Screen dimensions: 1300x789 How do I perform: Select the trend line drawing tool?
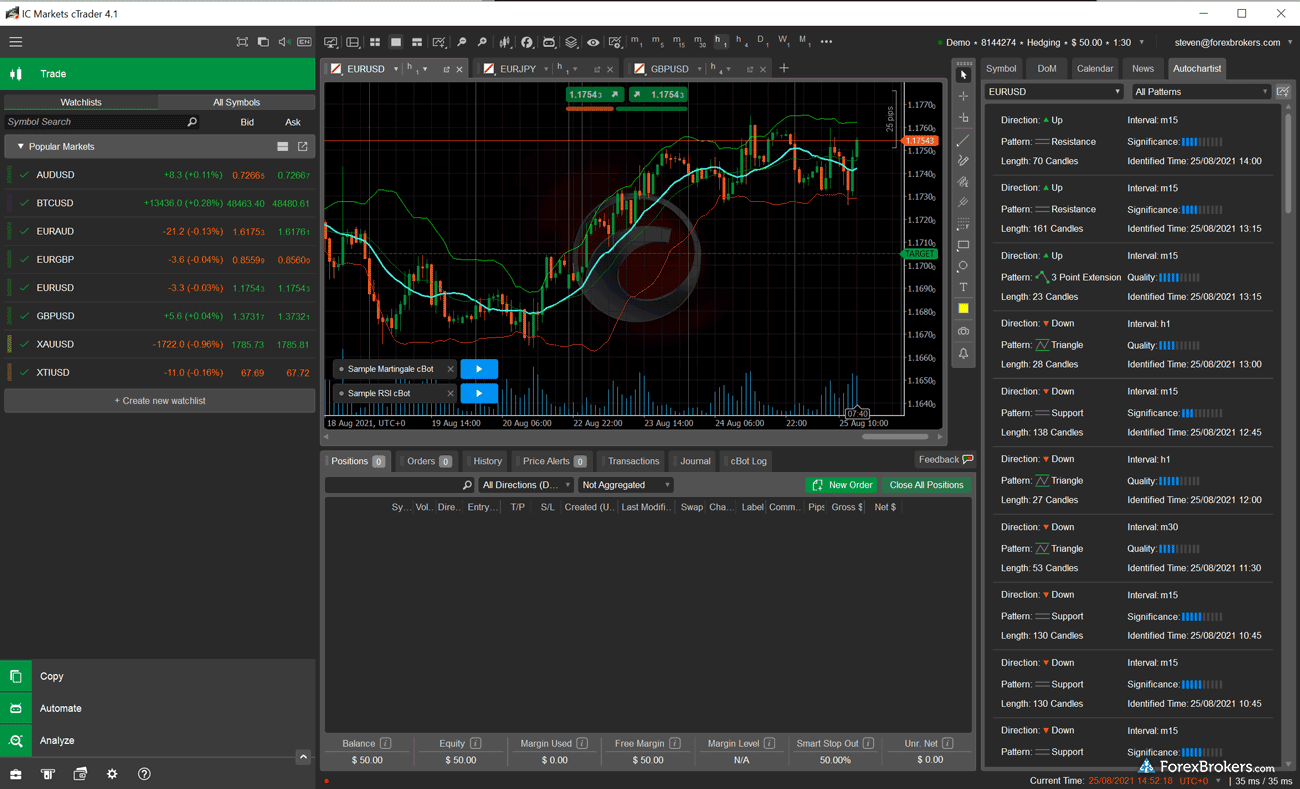click(x=963, y=140)
